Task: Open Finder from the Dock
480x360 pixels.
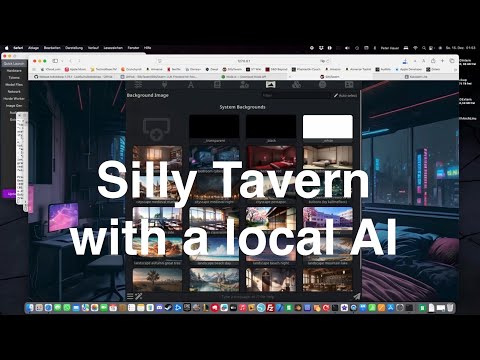Action: [30, 308]
